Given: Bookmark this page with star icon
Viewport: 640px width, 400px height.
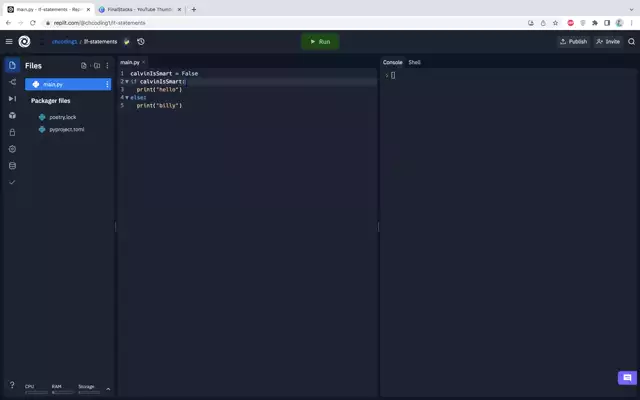Looking at the screenshot, I should coord(556,23).
